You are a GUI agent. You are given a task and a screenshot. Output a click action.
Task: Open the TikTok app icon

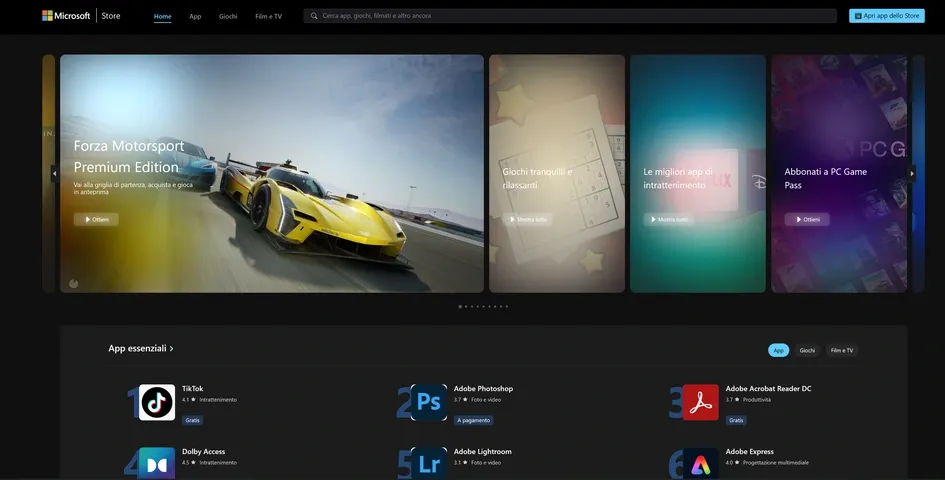[x=157, y=402]
